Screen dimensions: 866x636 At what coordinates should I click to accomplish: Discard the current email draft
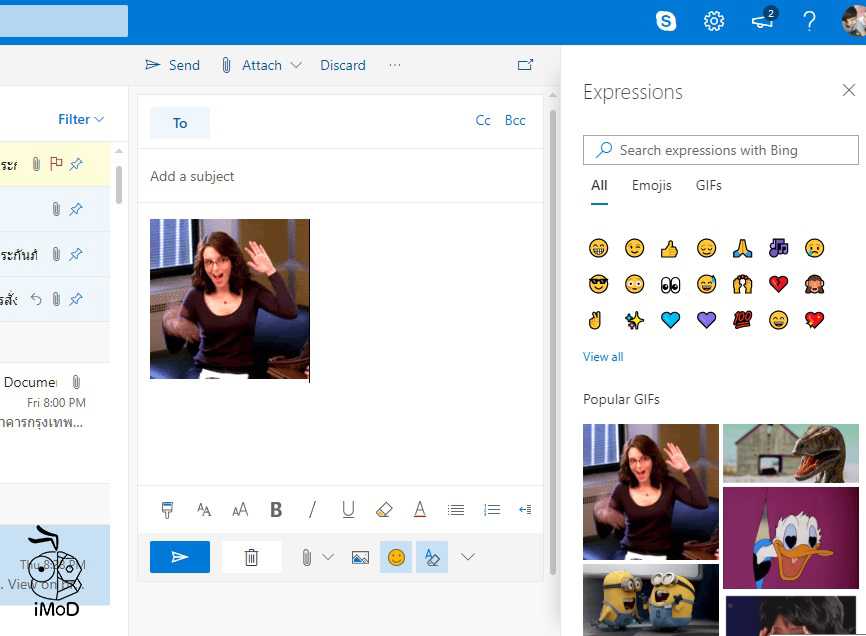click(343, 64)
